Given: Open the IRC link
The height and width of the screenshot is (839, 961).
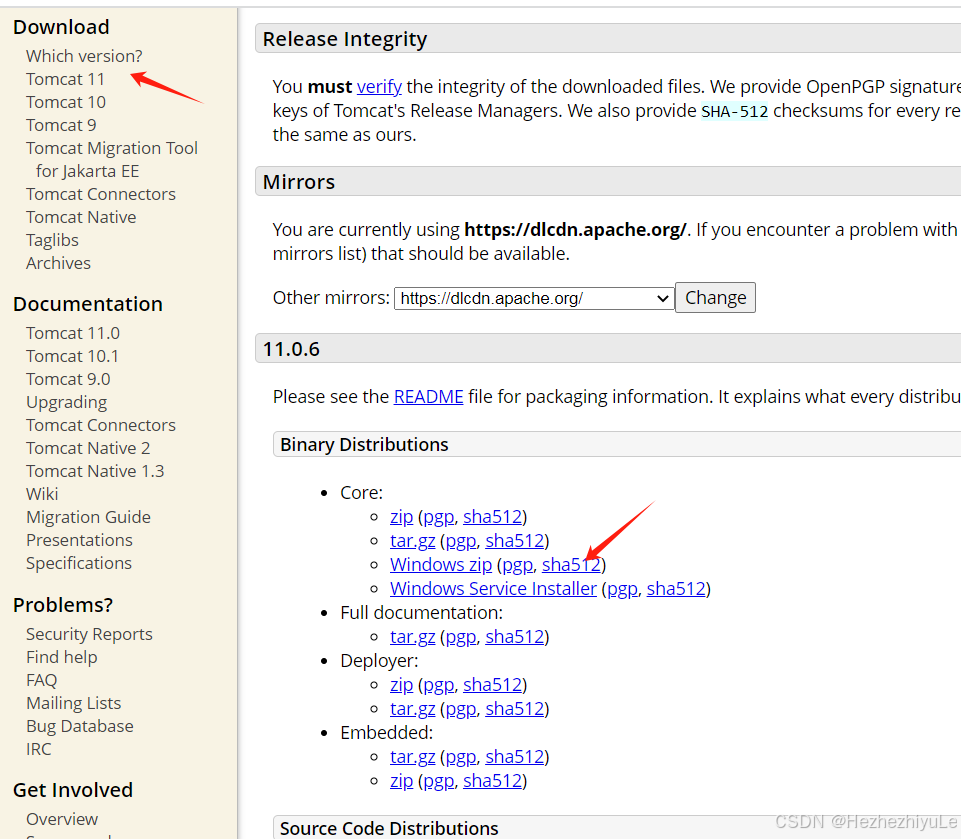Looking at the screenshot, I should point(38,749).
